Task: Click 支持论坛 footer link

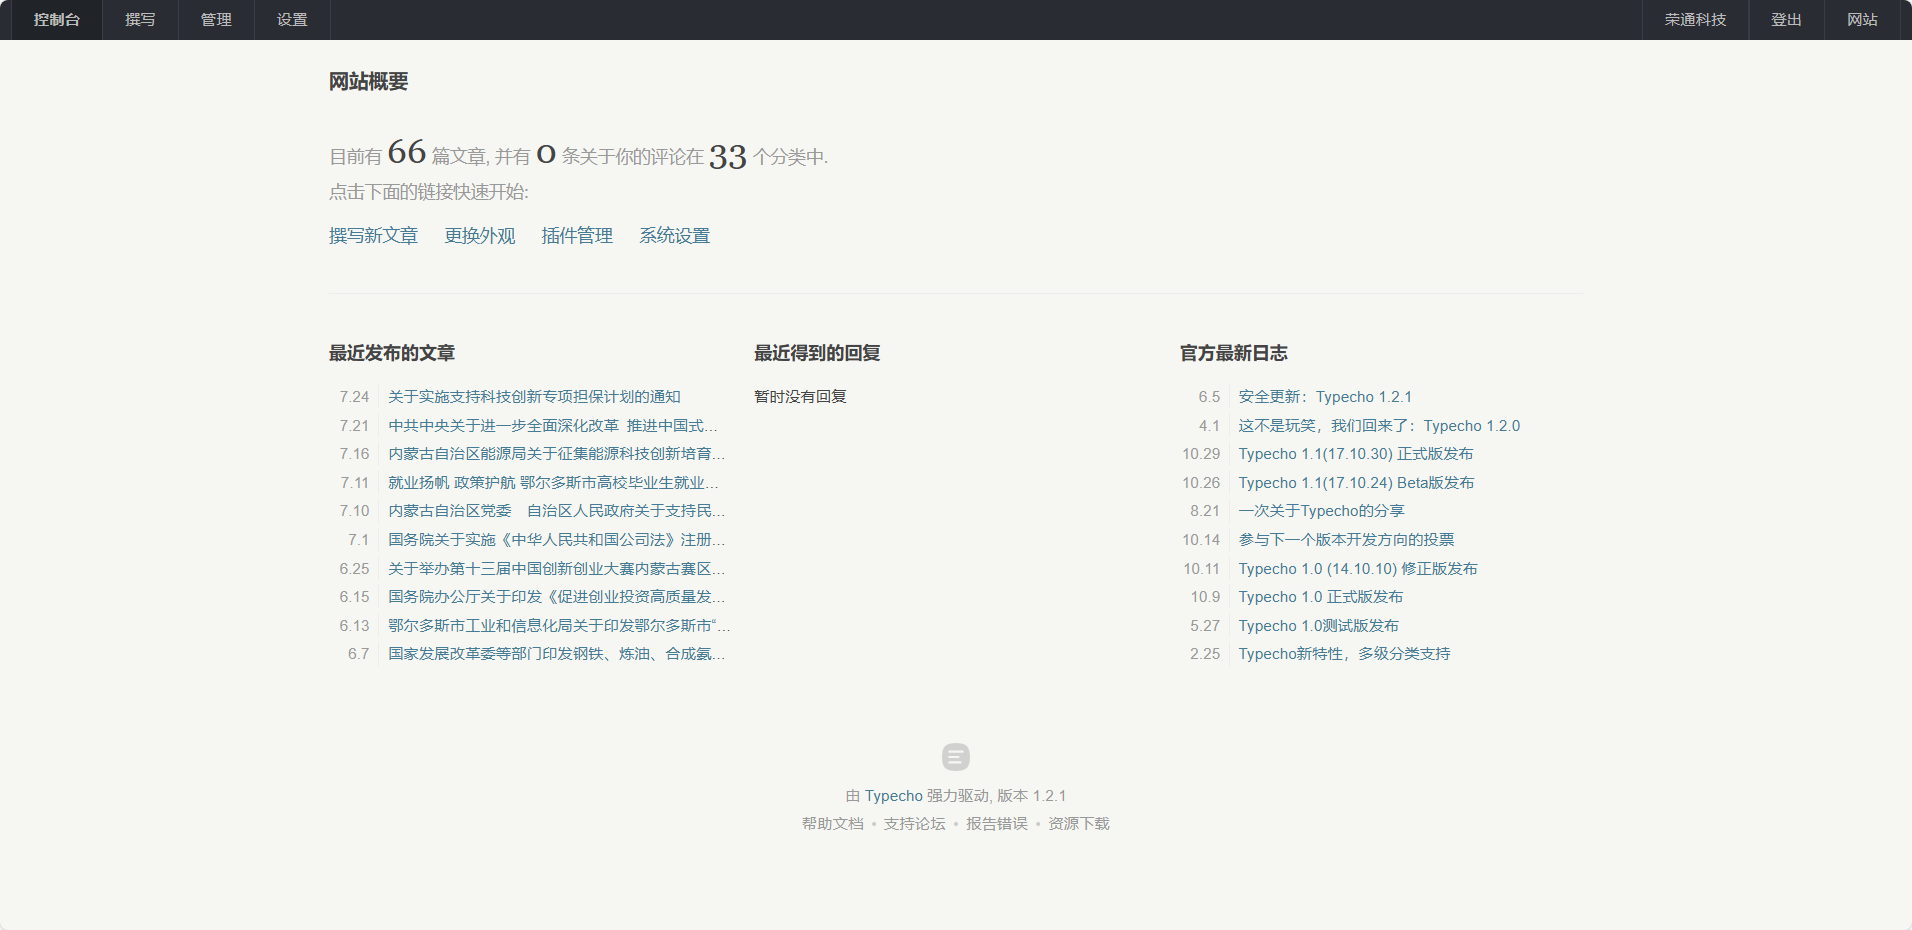Action: (x=913, y=824)
